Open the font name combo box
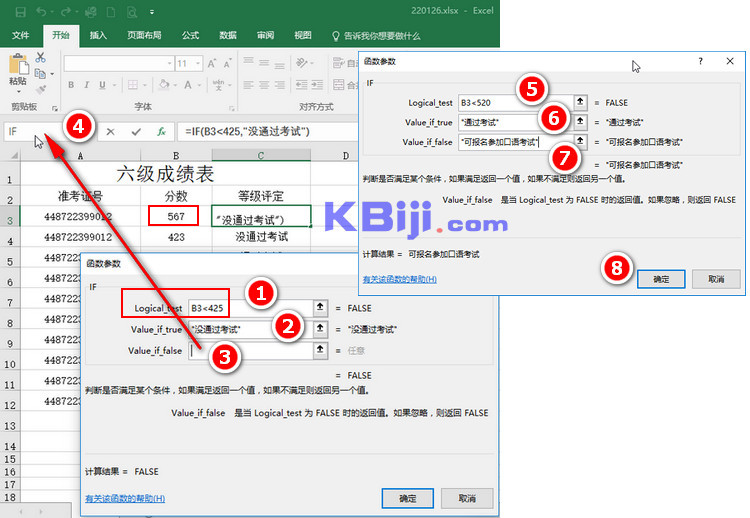This screenshot has width=750, height=518. pyautogui.click(x=119, y=63)
